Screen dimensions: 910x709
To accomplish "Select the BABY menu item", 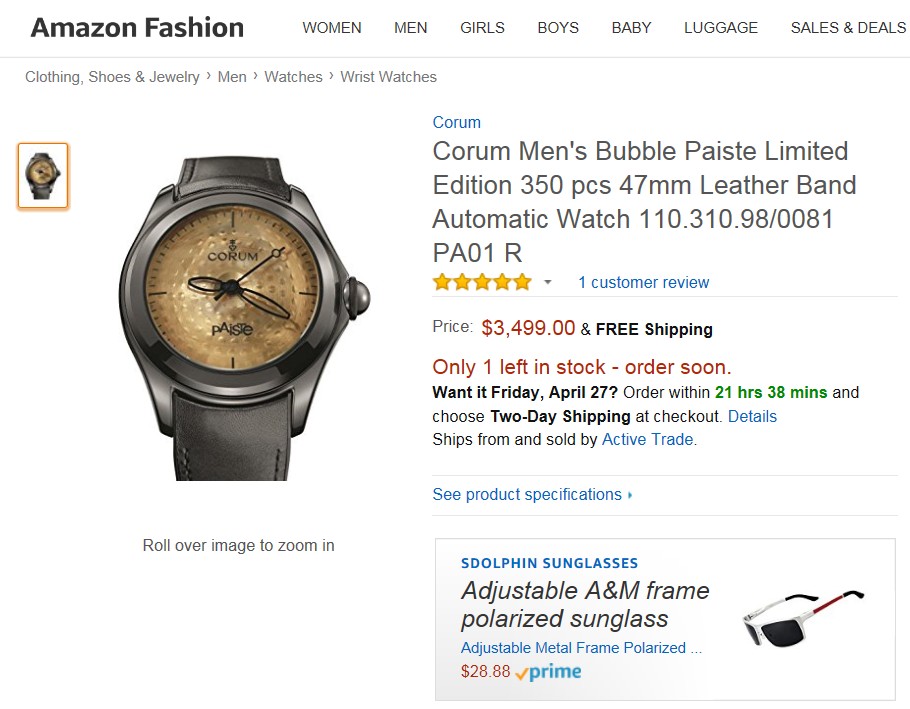I will (x=631, y=27).
